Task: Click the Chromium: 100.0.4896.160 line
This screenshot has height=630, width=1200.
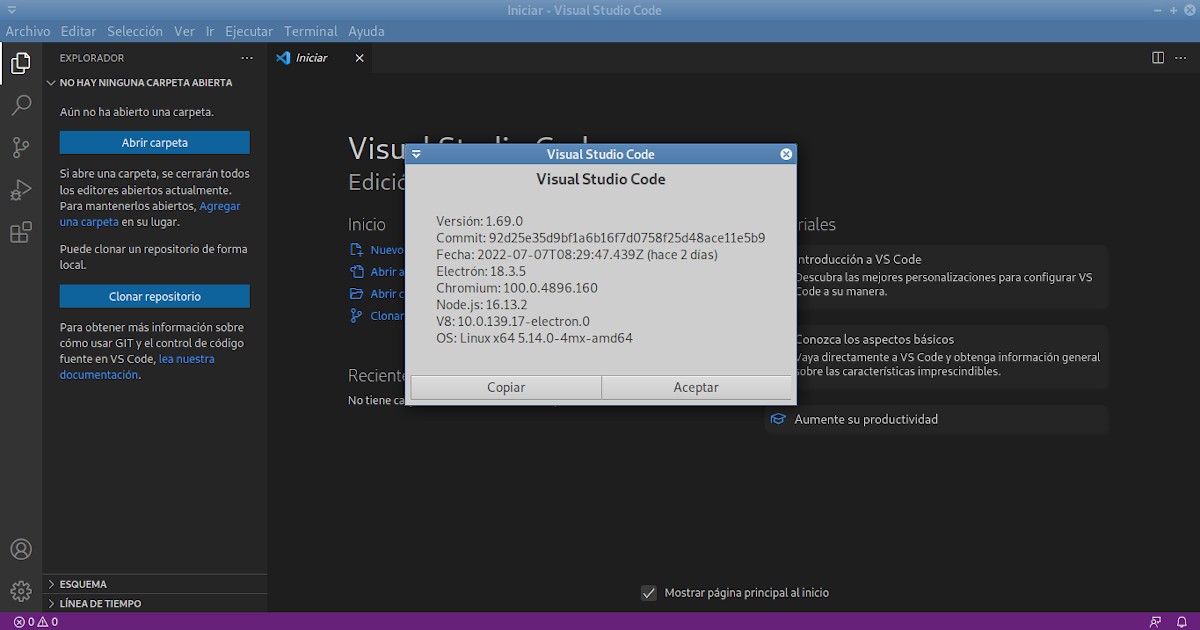Action: coord(517,288)
